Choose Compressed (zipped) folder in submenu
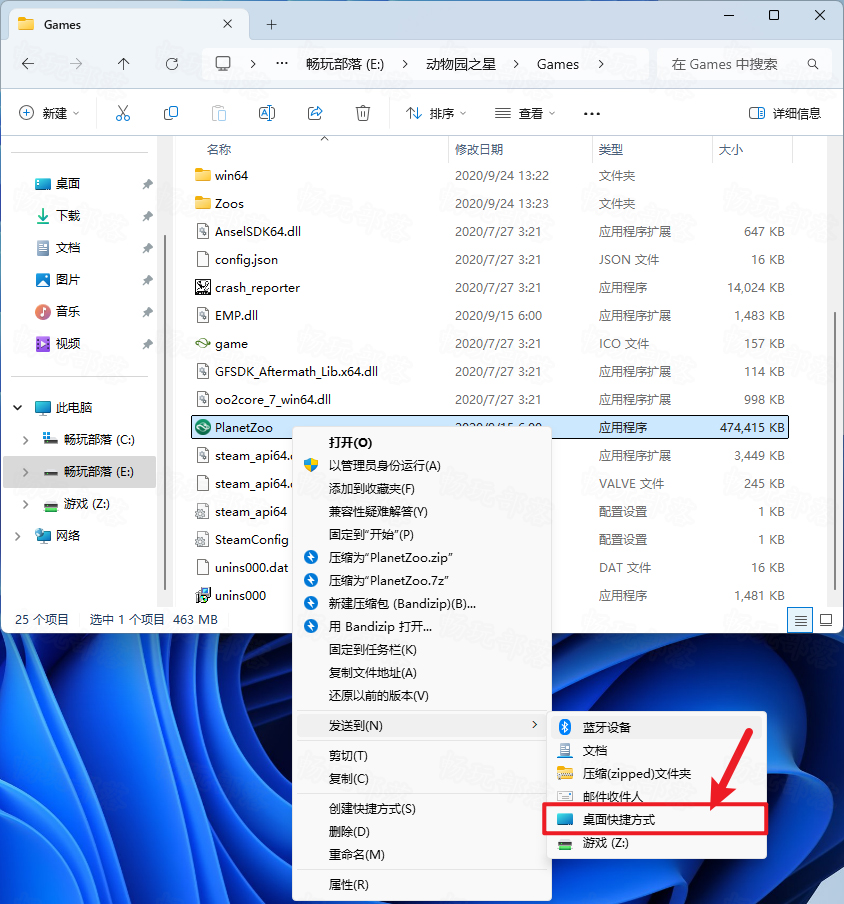The image size is (844, 904). point(657,774)
